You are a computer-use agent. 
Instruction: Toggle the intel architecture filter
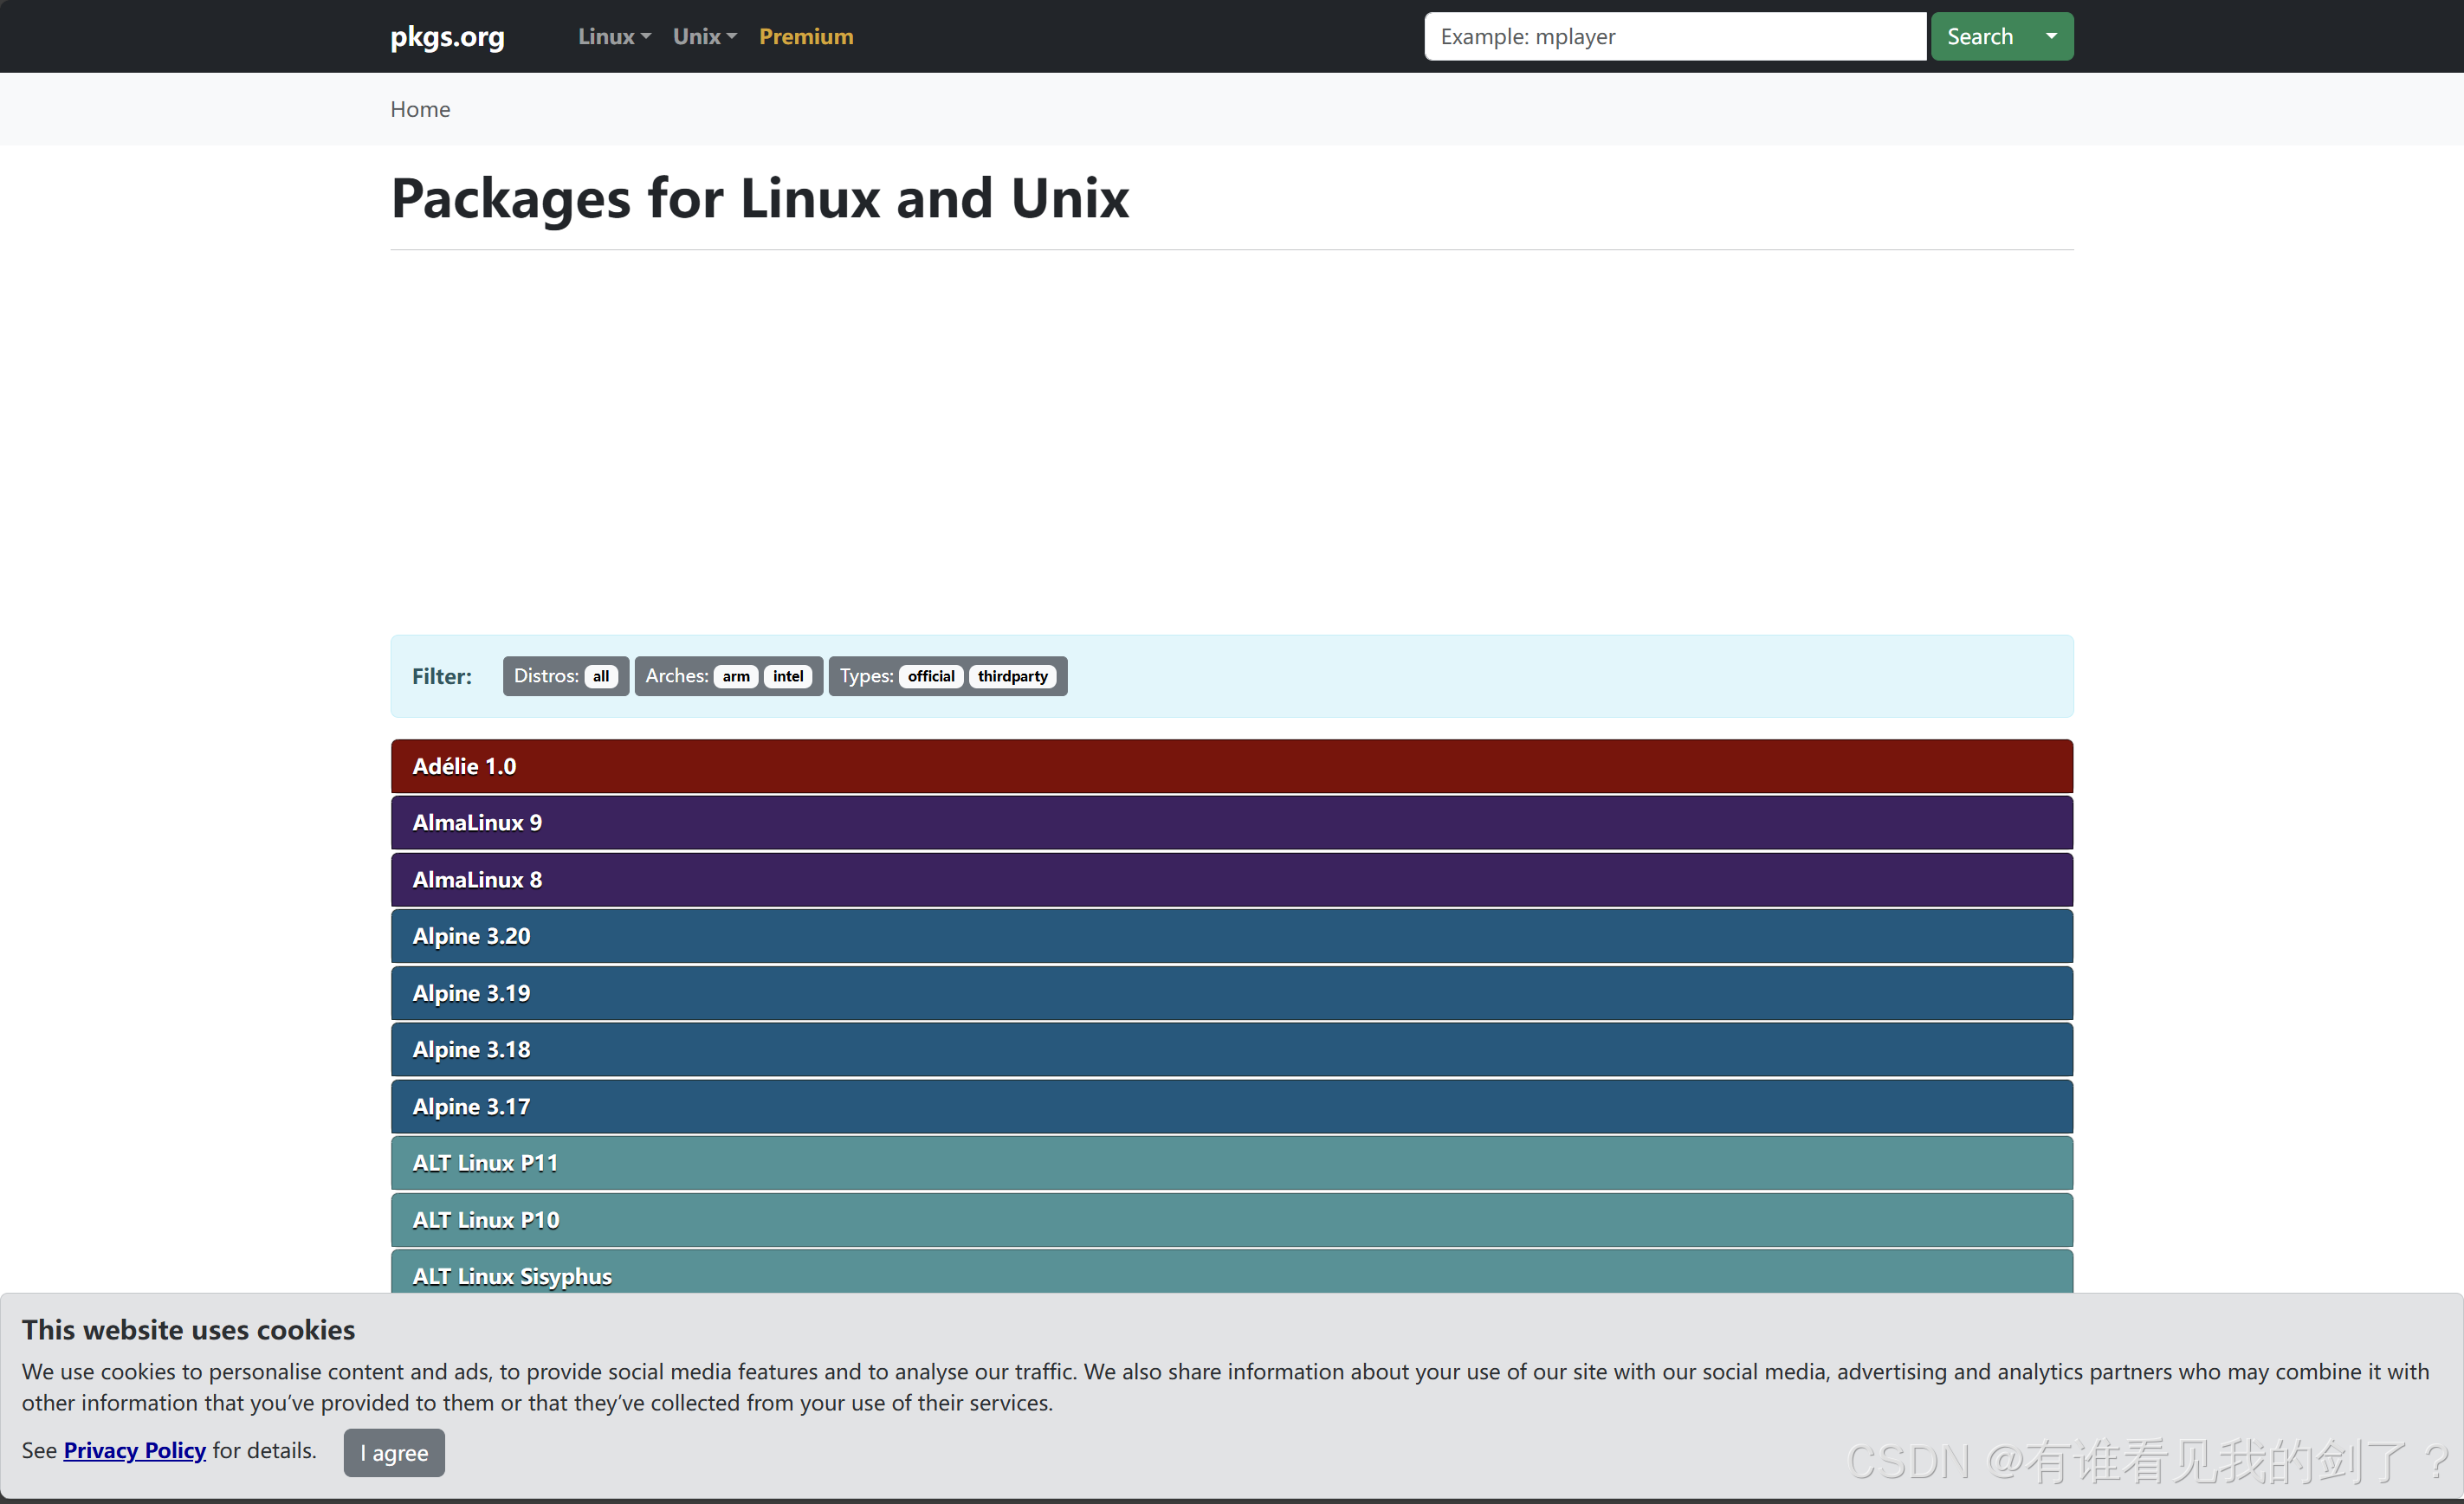point(787,676)
